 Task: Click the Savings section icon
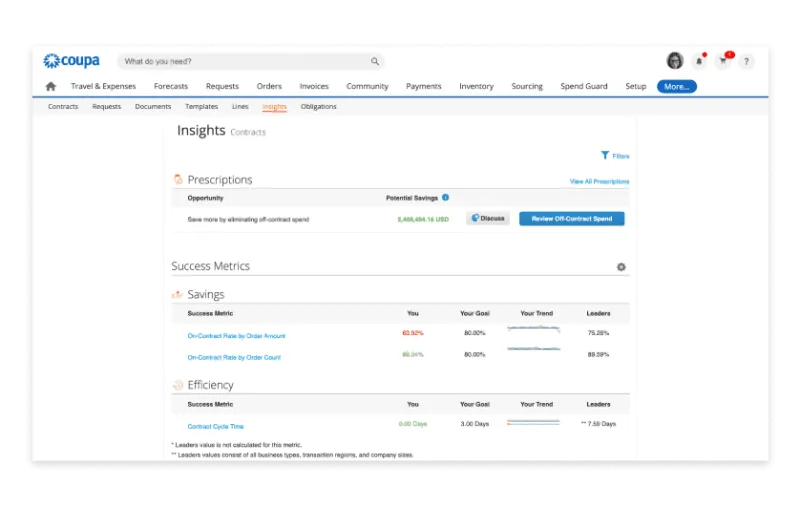coord(178,294)
